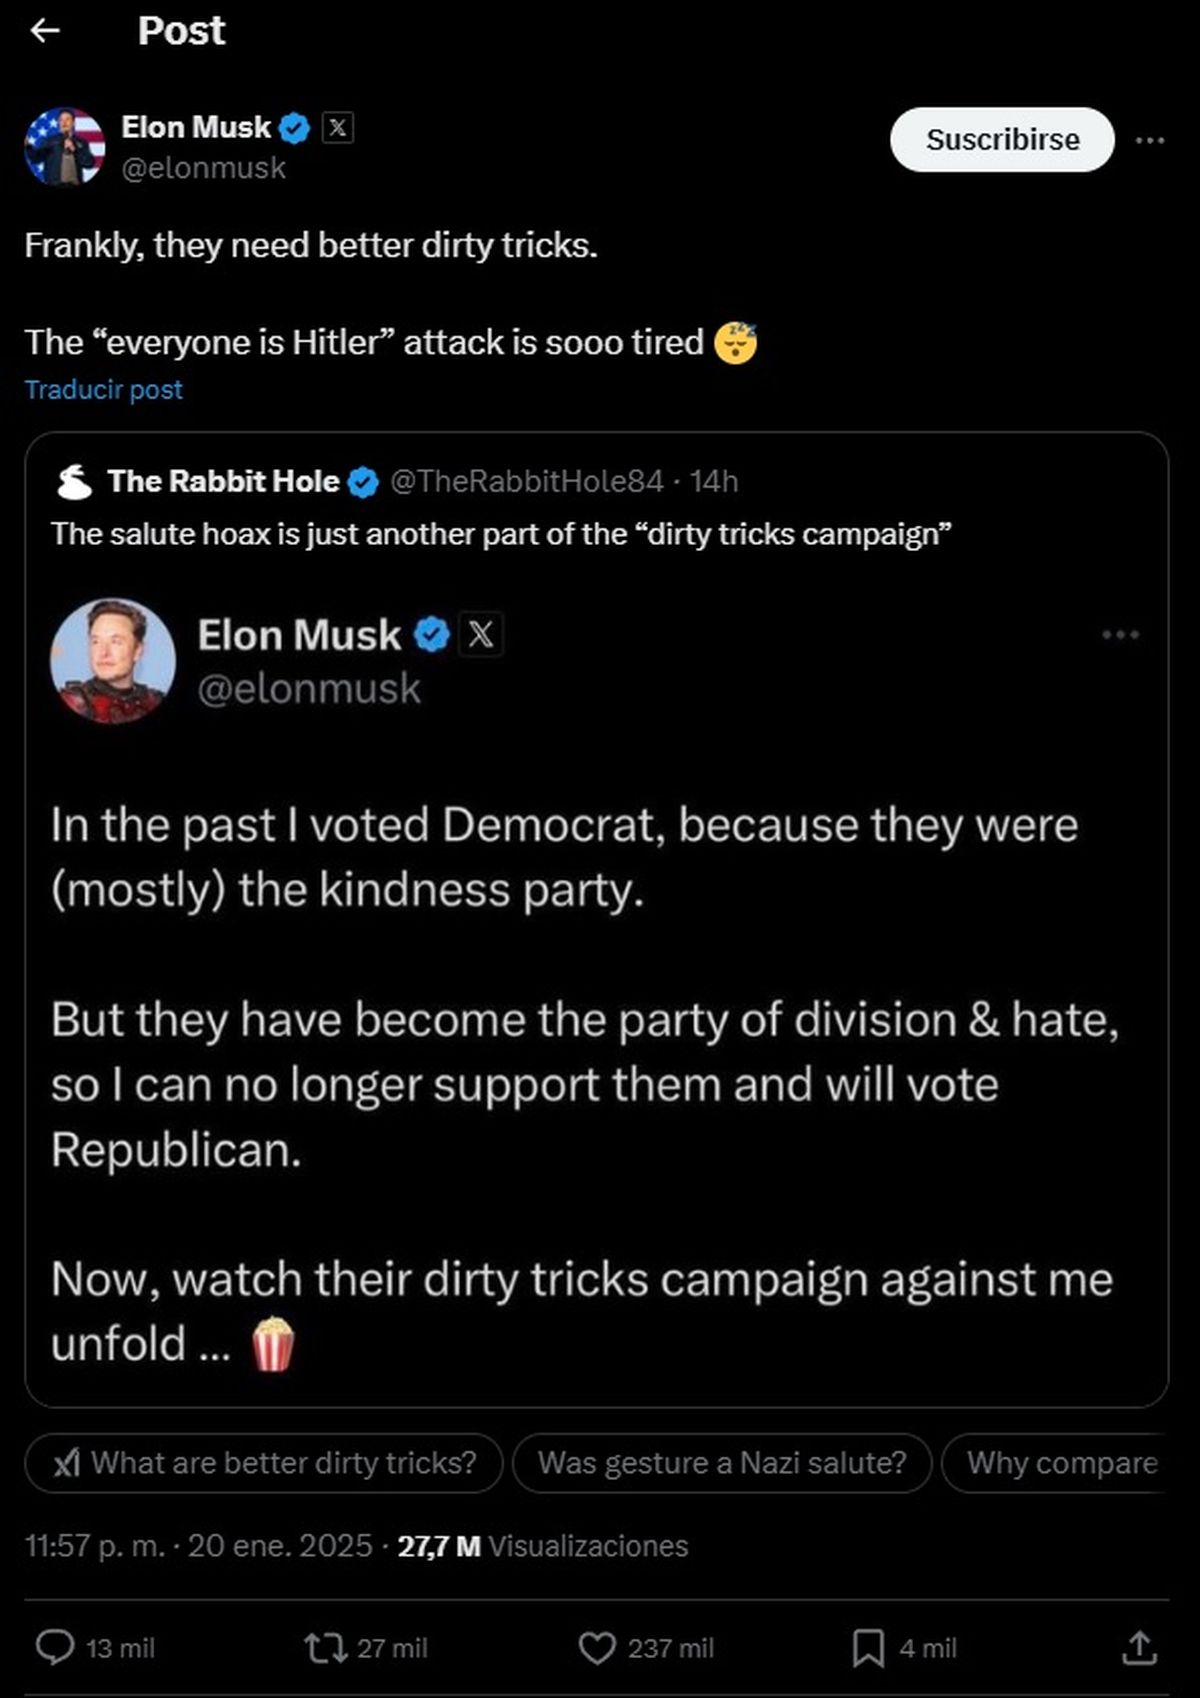This screenshot has width=1200, height=1698.
Task: Click the share upload icon
Action: tap(1139, 1648)
